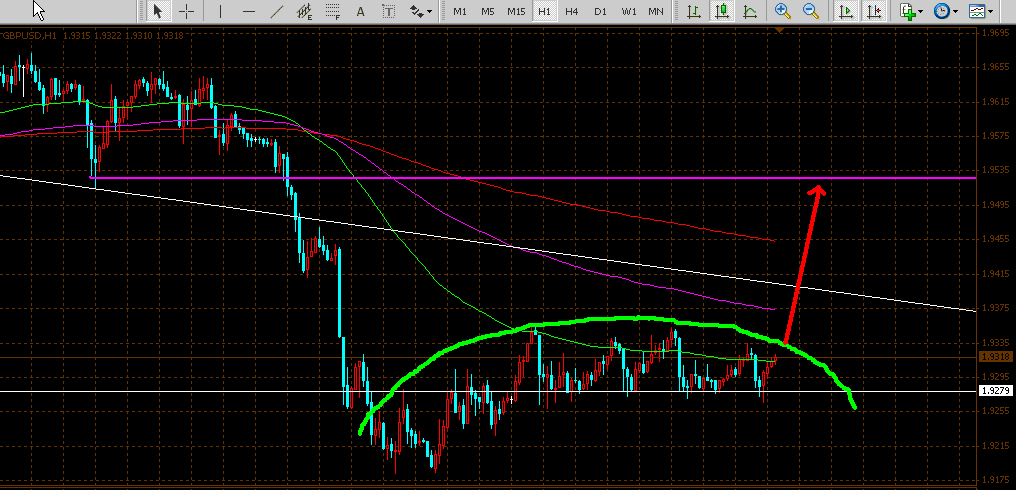Screen dimensions: 1016x490
Task: Click the 1.9215 price axis label
Action: (x=997, y=445)
